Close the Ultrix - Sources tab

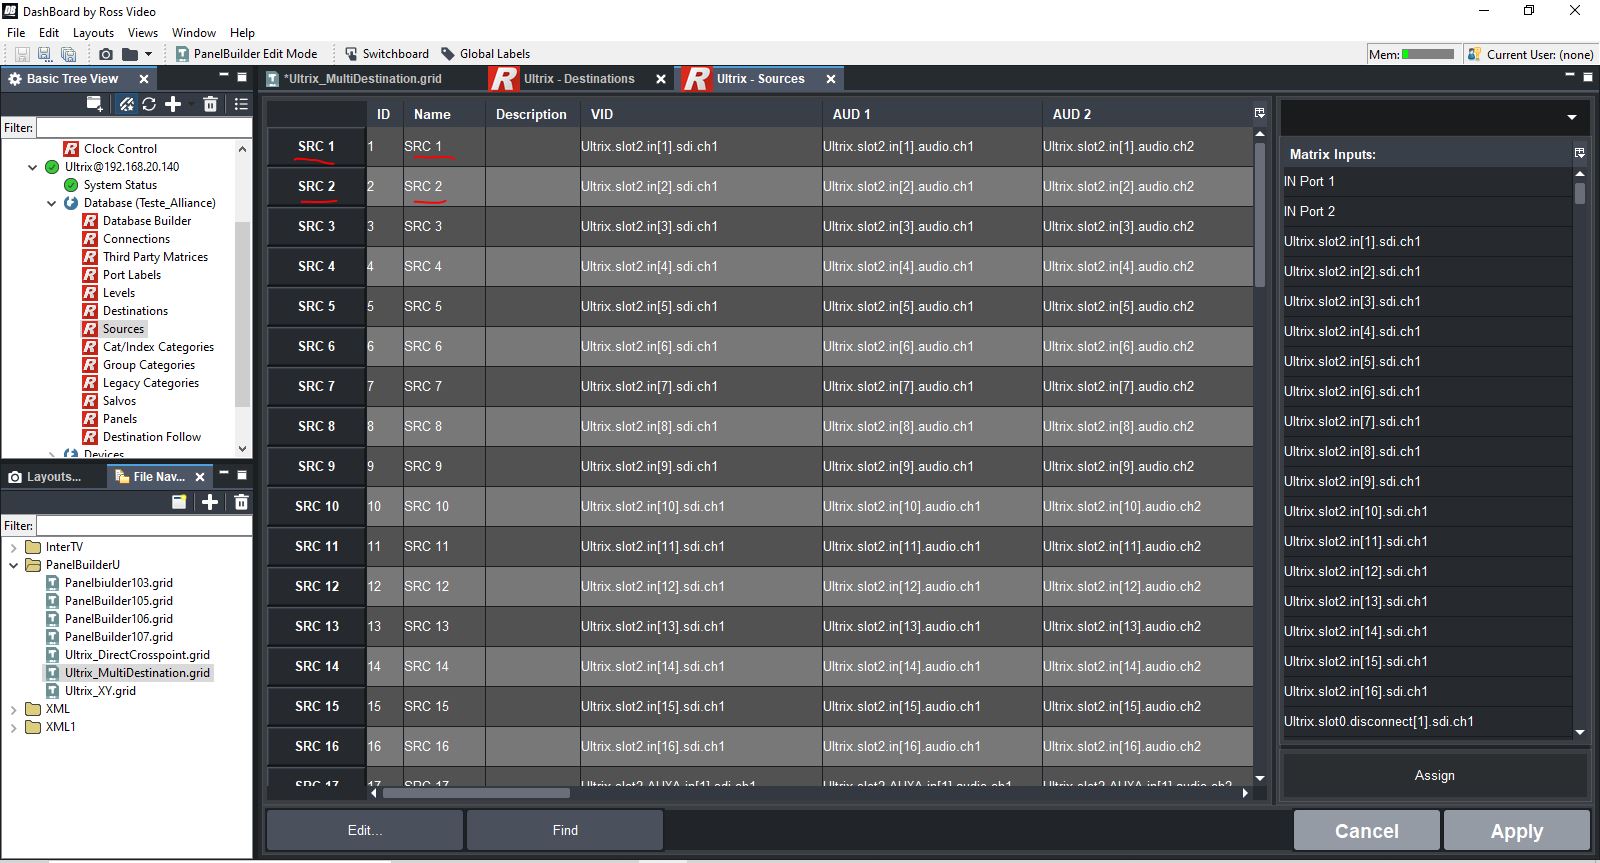[x=831, y=79]
